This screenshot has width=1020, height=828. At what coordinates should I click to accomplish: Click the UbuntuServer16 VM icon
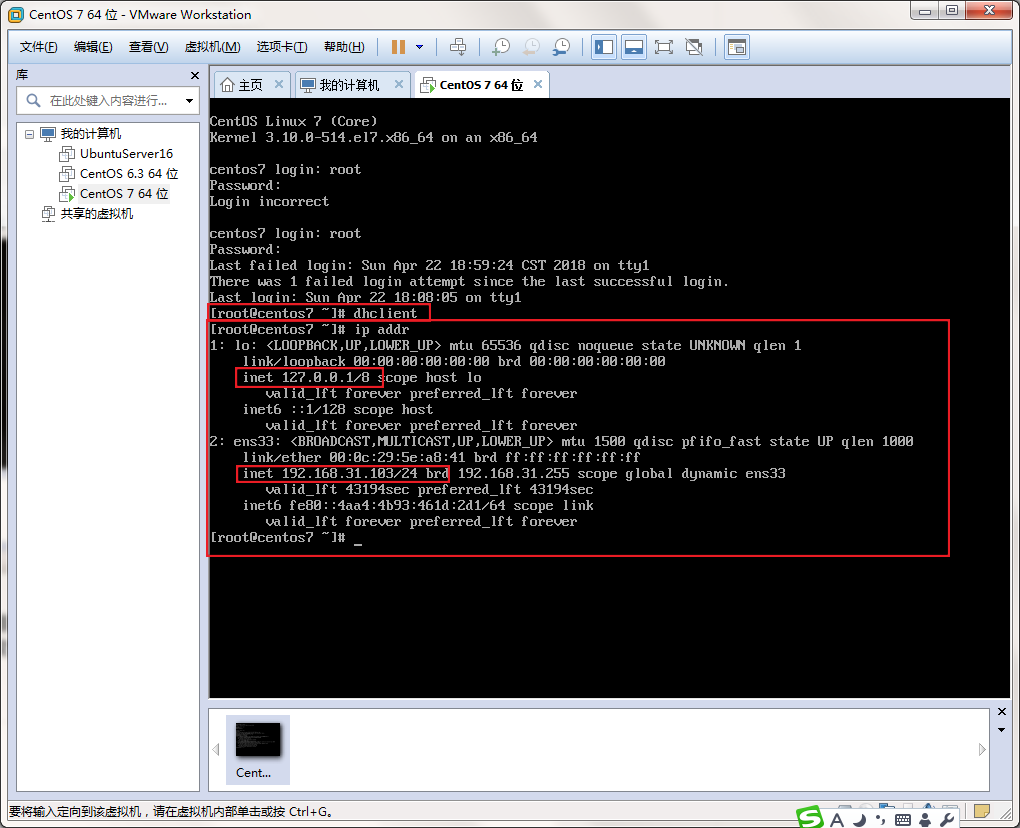[67, 154]
